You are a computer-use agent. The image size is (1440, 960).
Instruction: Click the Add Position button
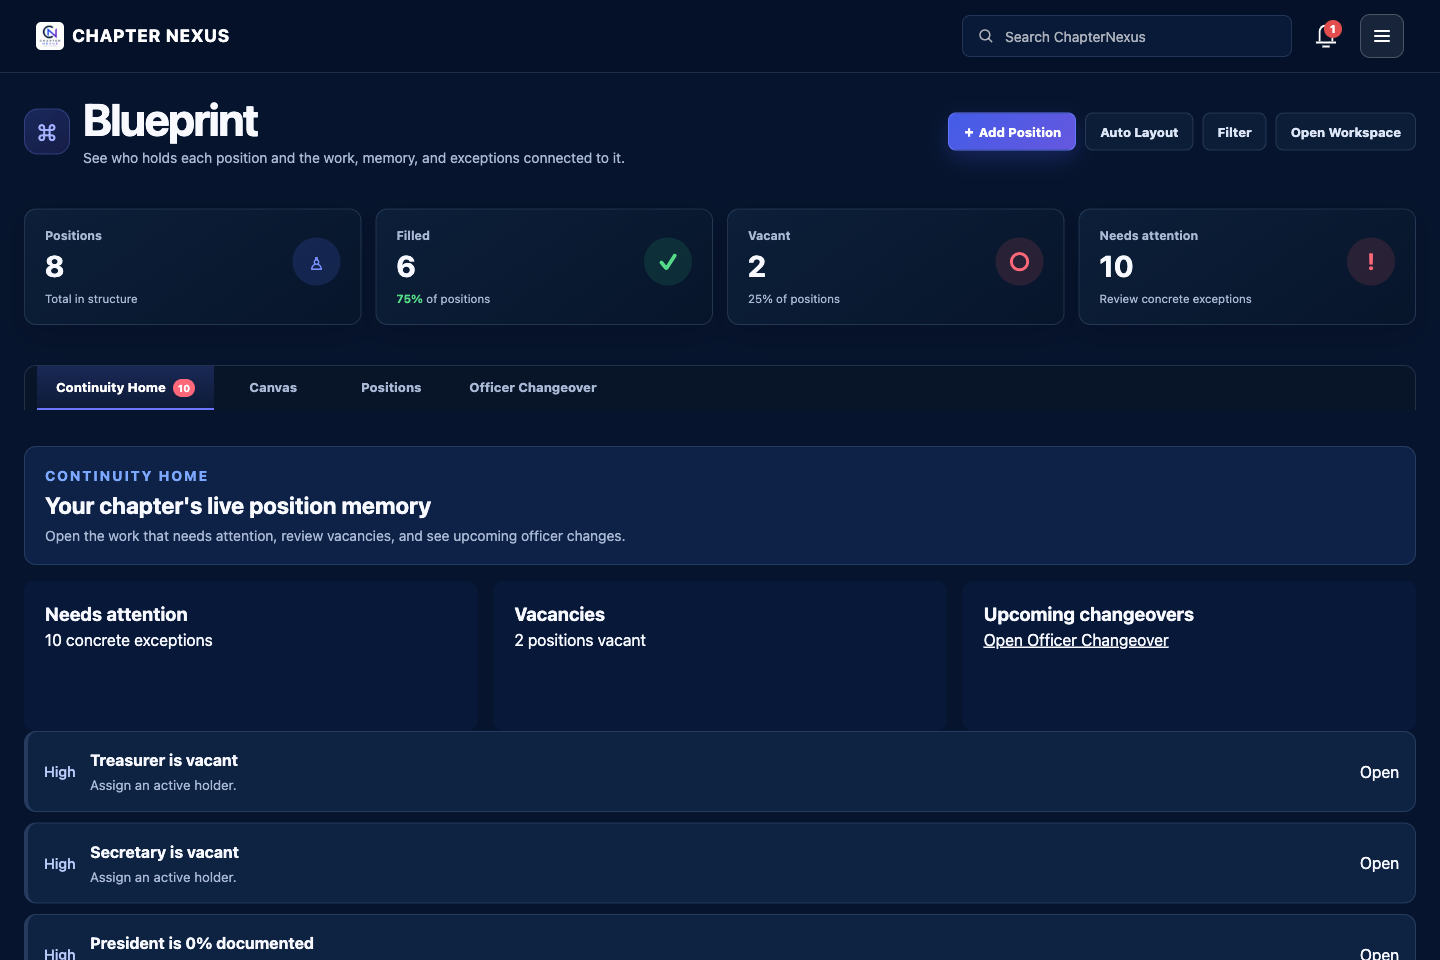click(x=1012, y=132)
